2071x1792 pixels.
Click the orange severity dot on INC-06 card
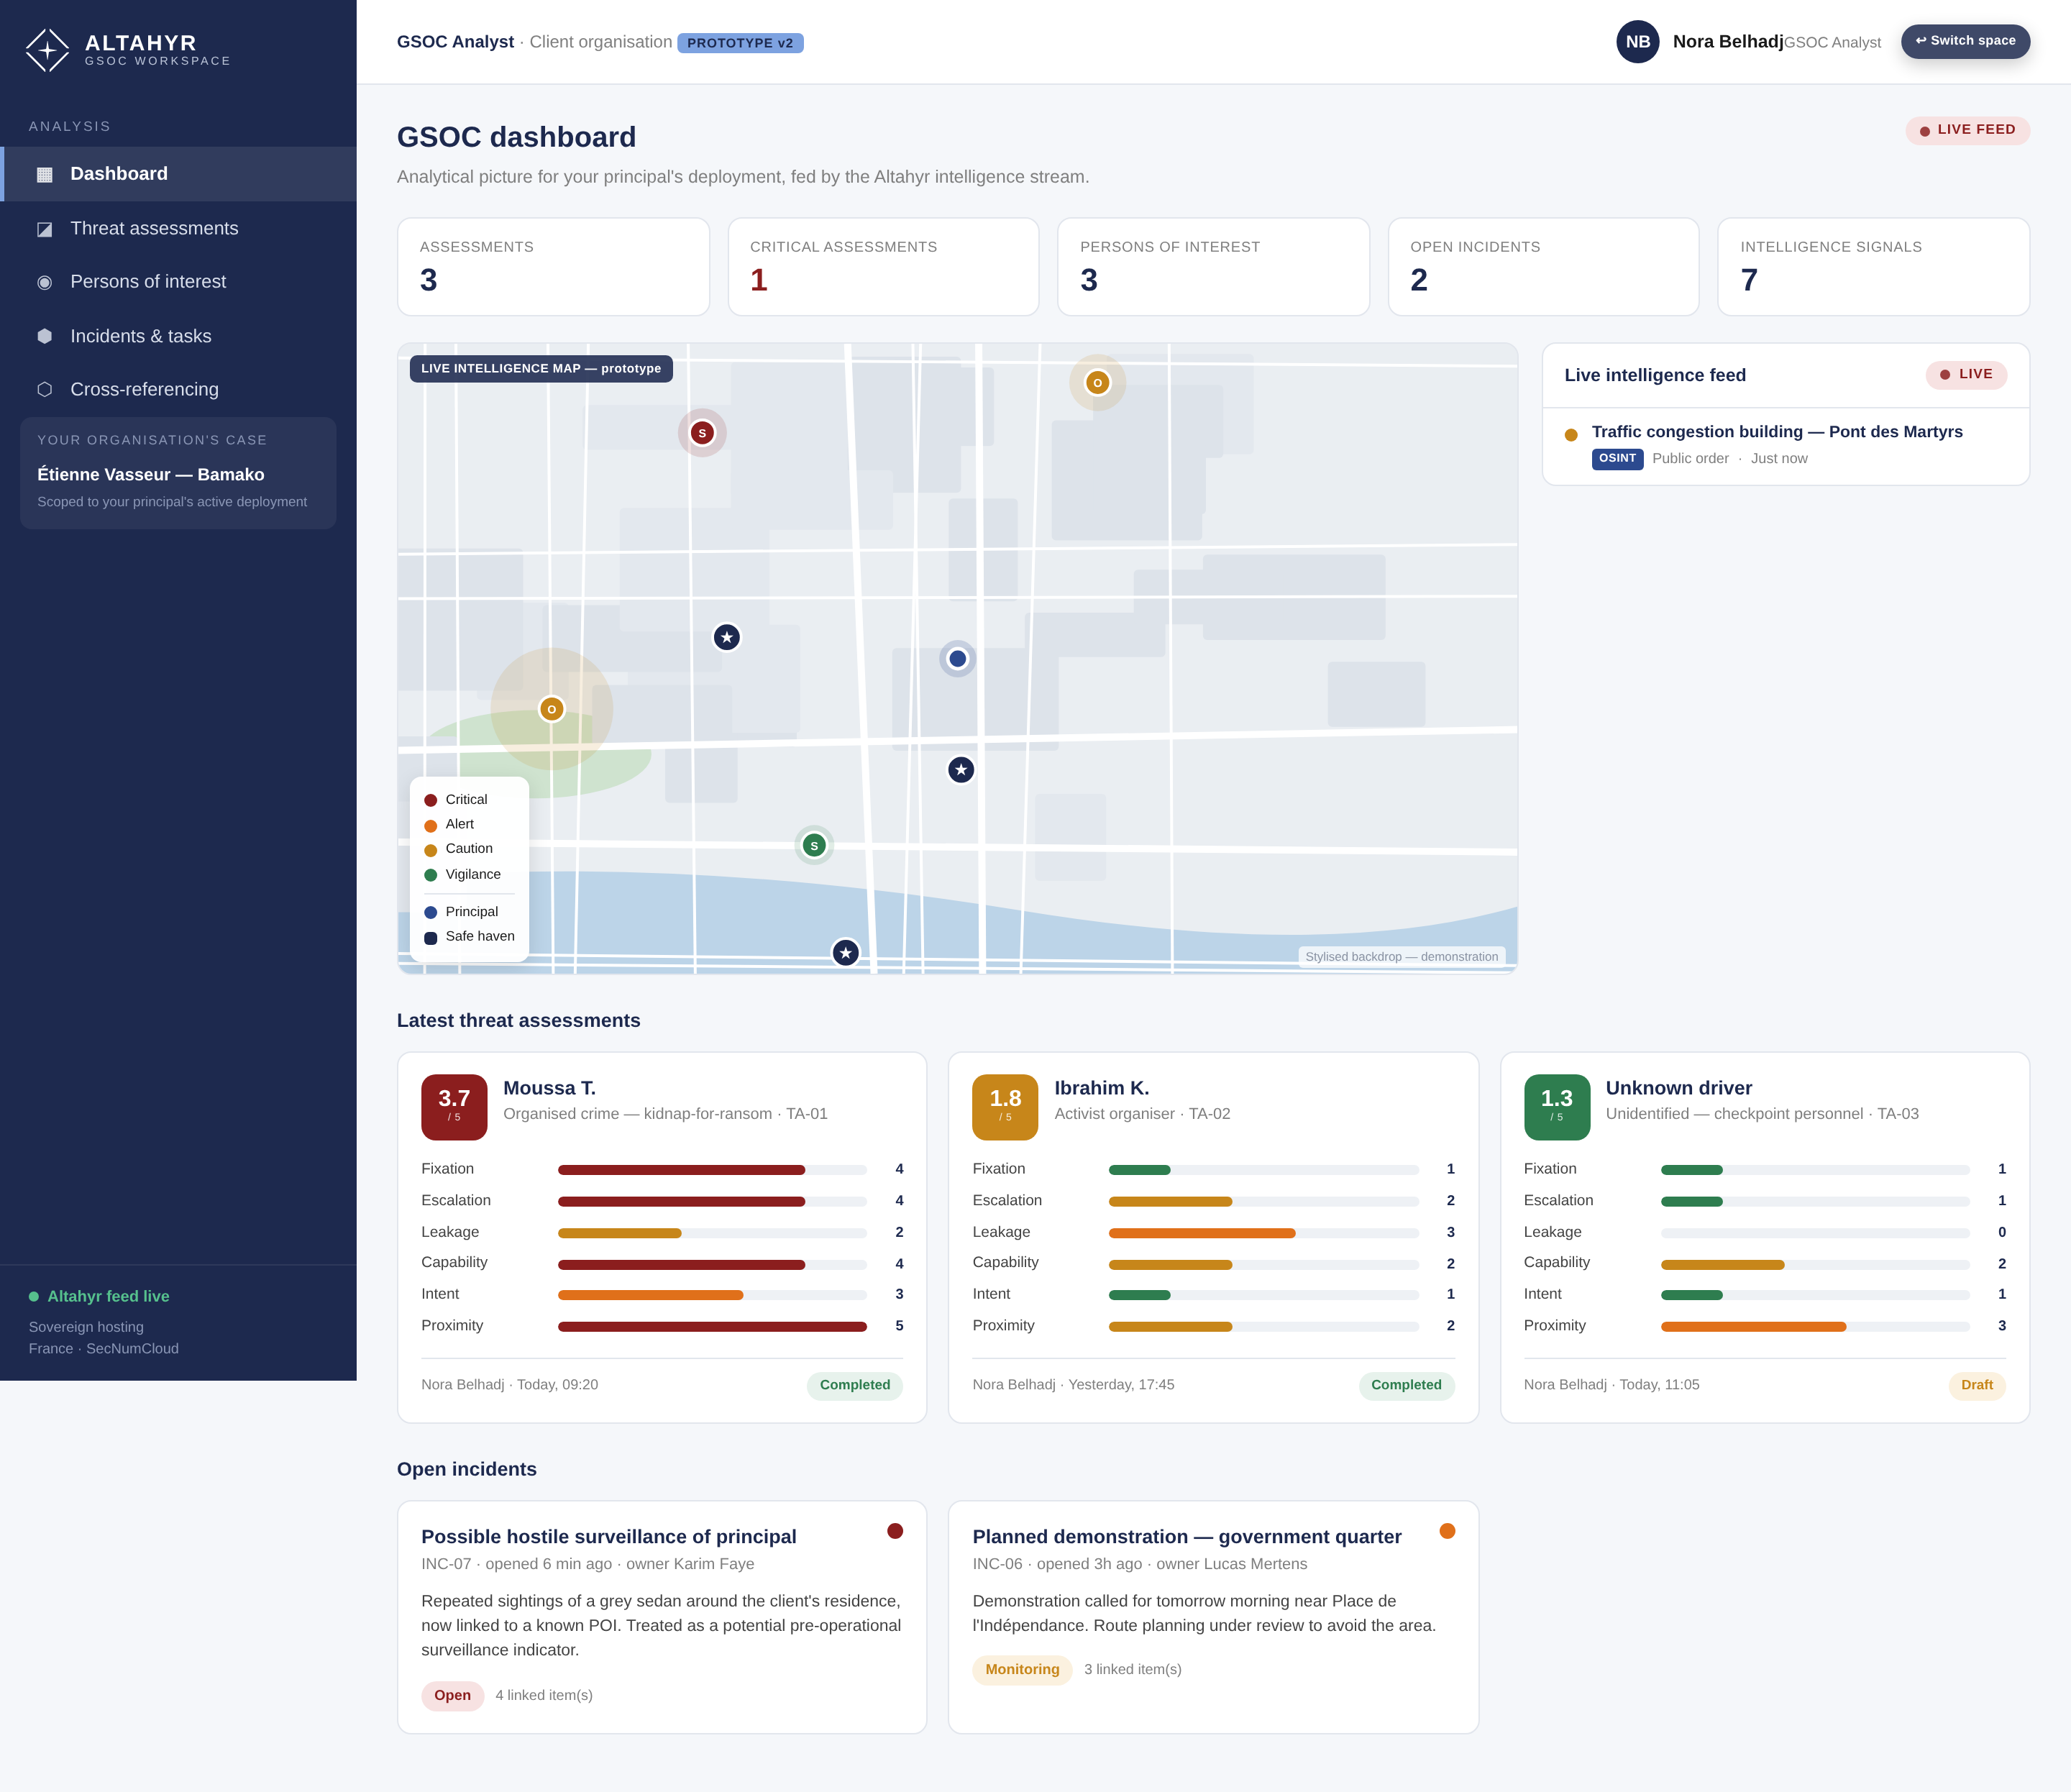click(x=1446, y=1531)
